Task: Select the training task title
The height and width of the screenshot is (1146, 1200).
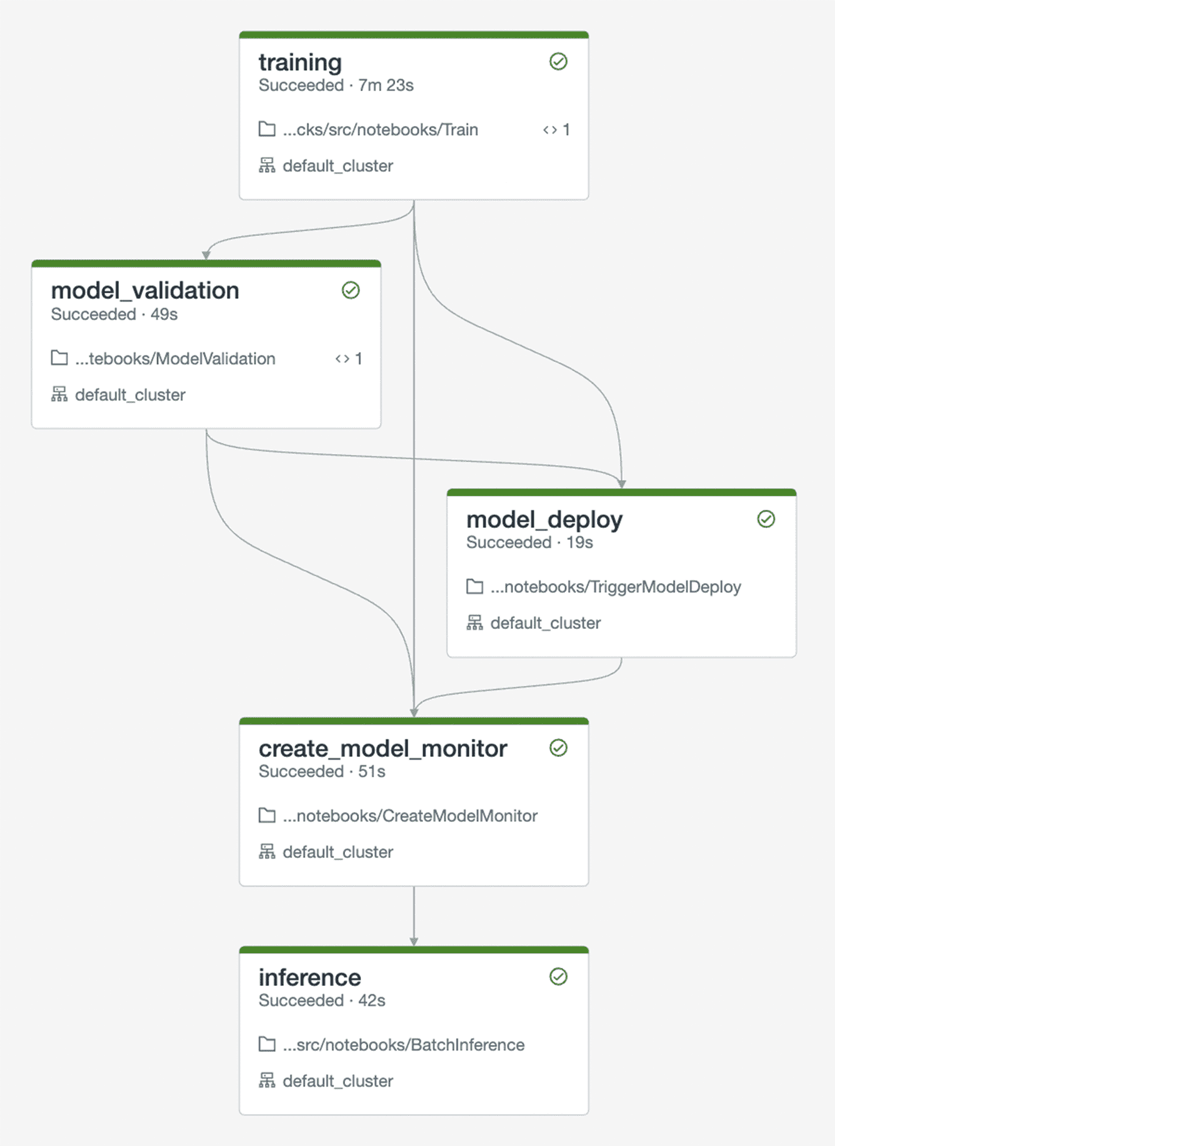Action: pos(300,62)
